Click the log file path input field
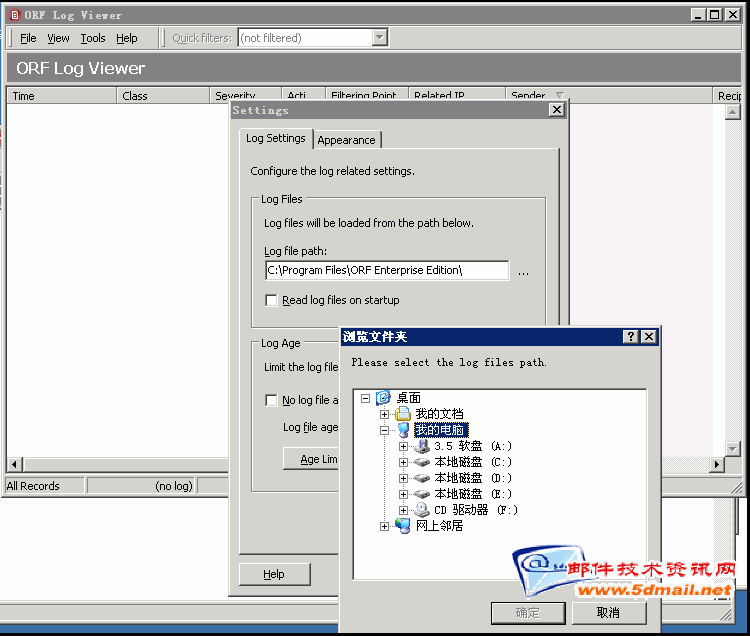The image size is (750, 636). click(x=386, y=270)
